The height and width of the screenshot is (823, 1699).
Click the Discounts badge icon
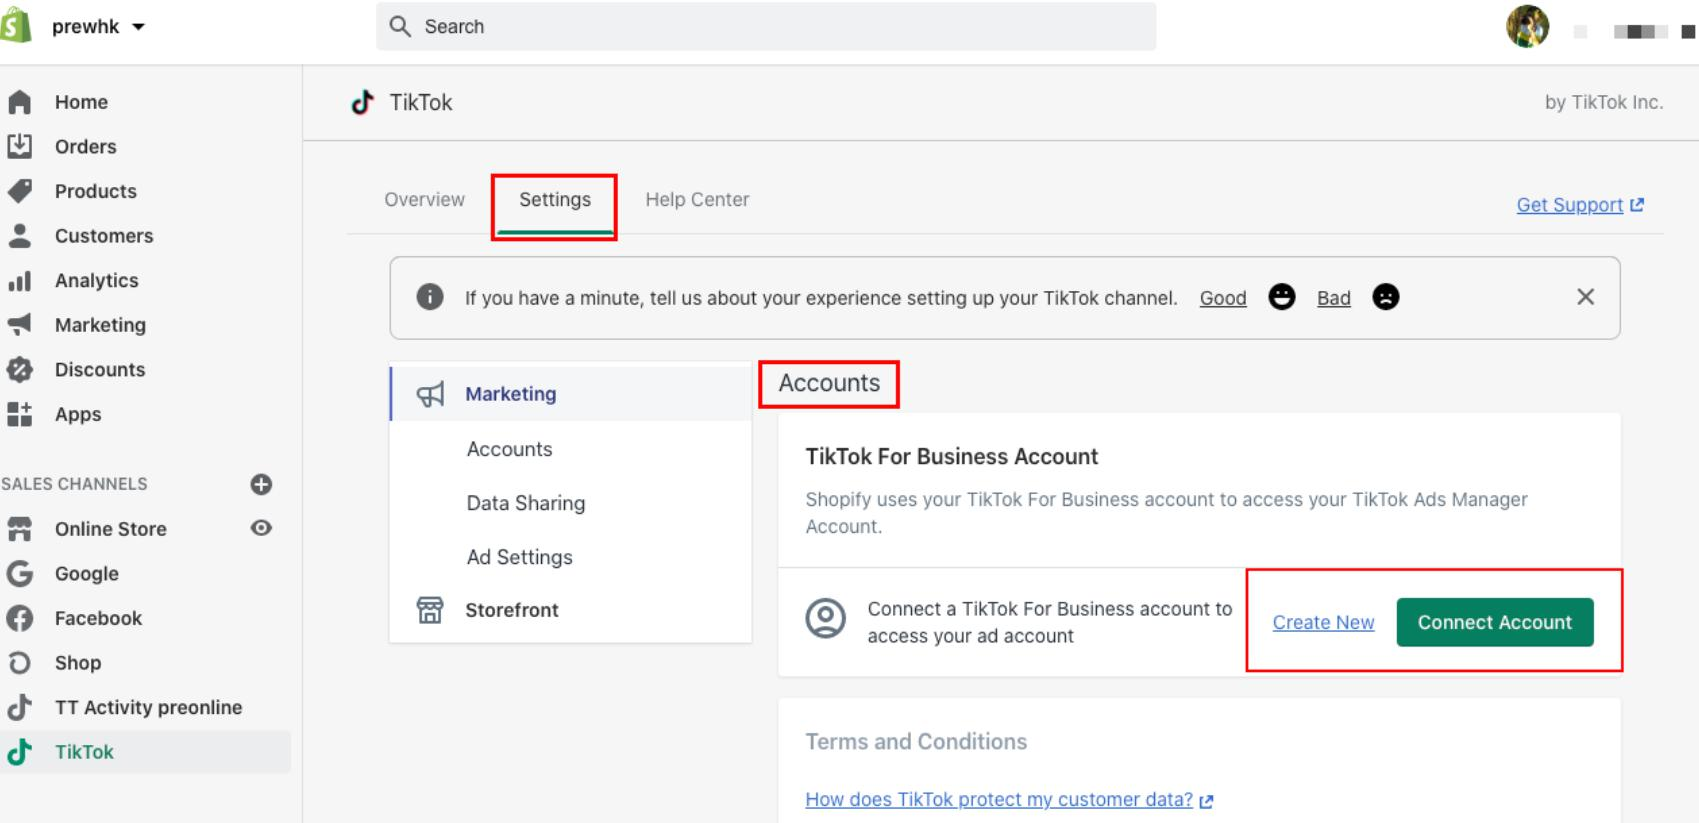click(x=19, y=370)
